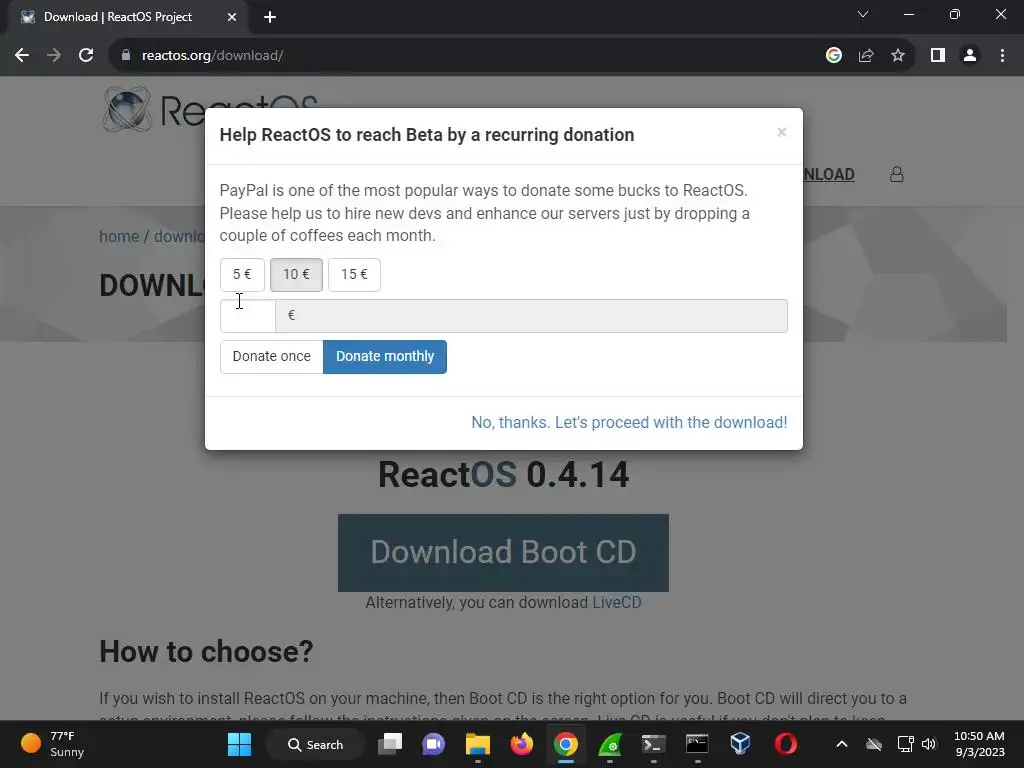1024x768 pixels.
Task: Open the Windows Start menu
Action: coord(239,744)
